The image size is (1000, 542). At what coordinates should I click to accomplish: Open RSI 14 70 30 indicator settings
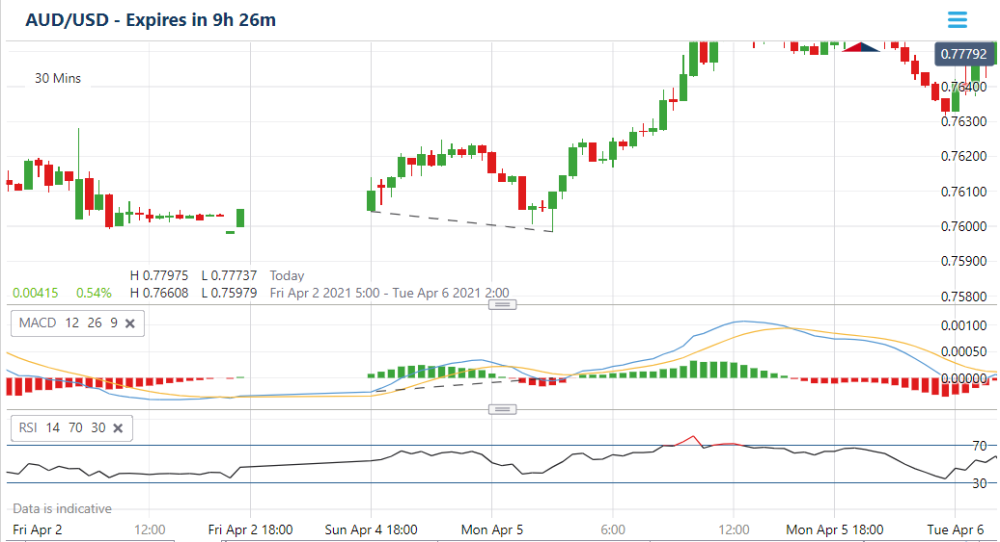tap(62, 427)
